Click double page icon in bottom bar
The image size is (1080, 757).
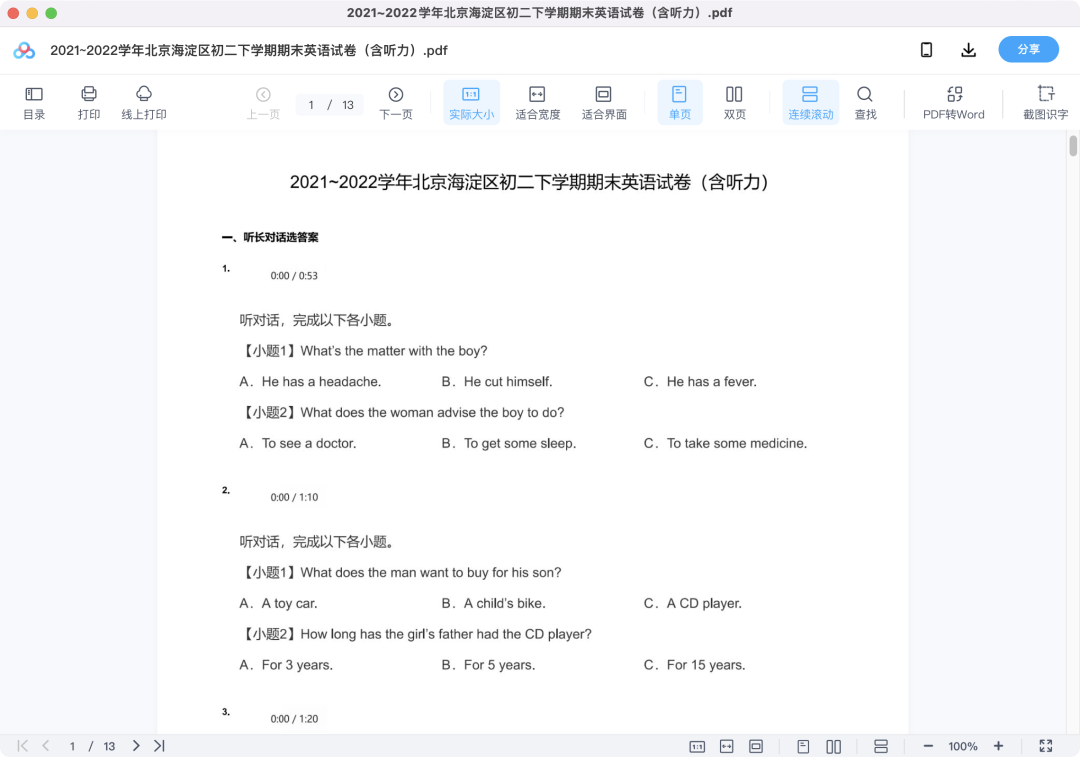833,747
